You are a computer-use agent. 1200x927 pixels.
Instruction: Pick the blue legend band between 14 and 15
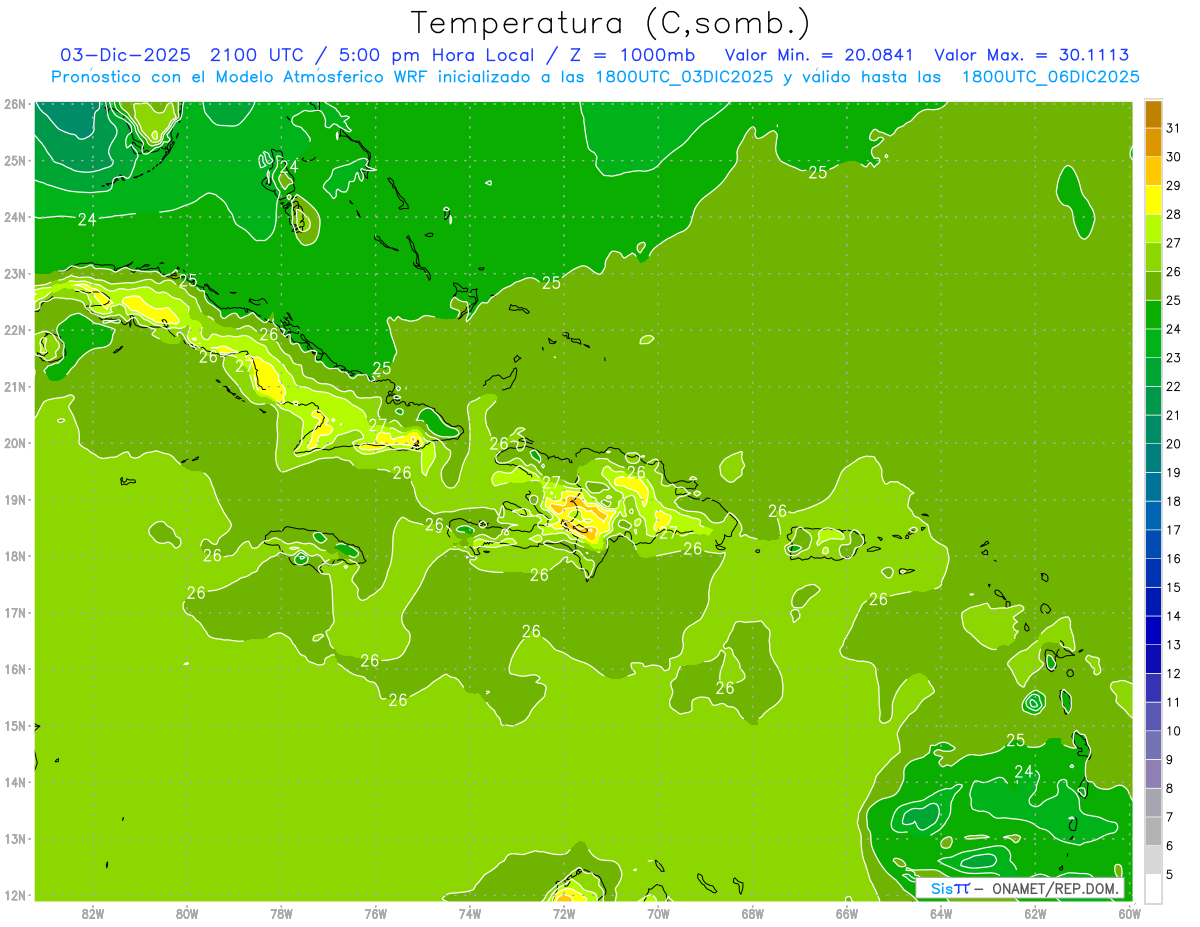1153,602
